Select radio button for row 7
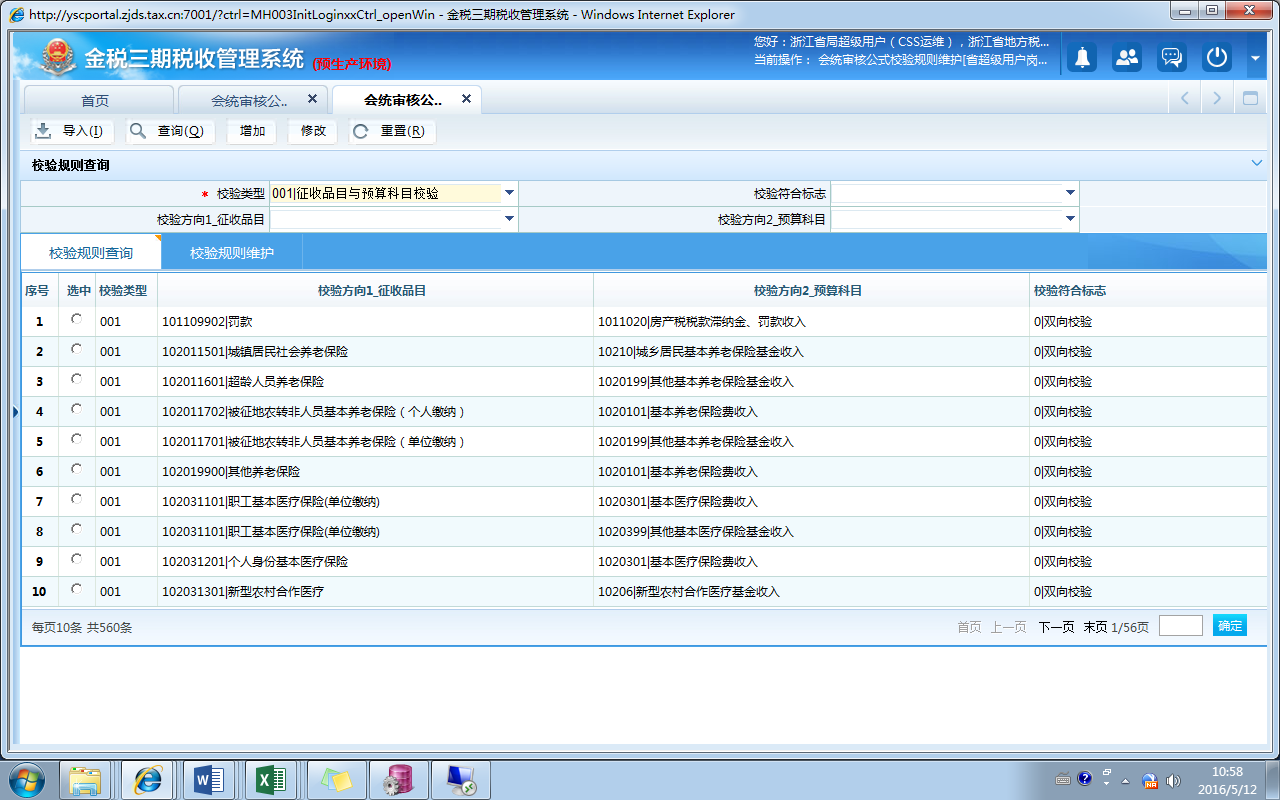The width and height of the screenshot is (1280, 800). 77,499
